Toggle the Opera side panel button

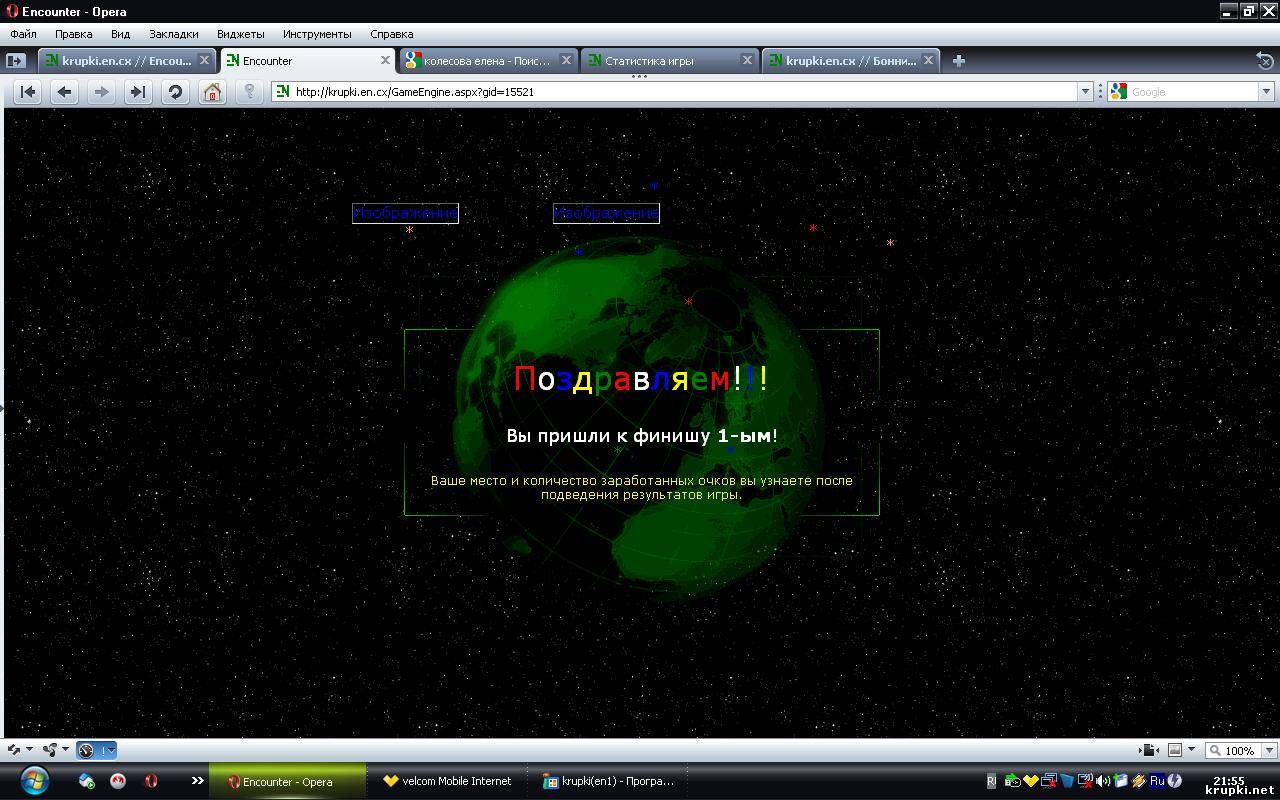15,61
